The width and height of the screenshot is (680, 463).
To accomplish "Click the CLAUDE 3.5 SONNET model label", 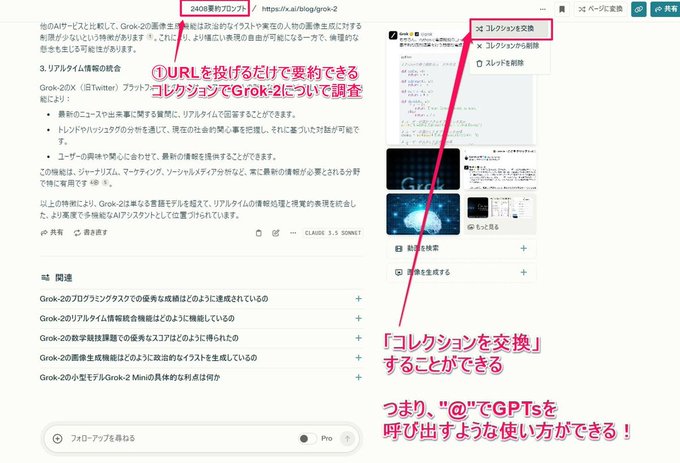I will click(x=333, y=233).
